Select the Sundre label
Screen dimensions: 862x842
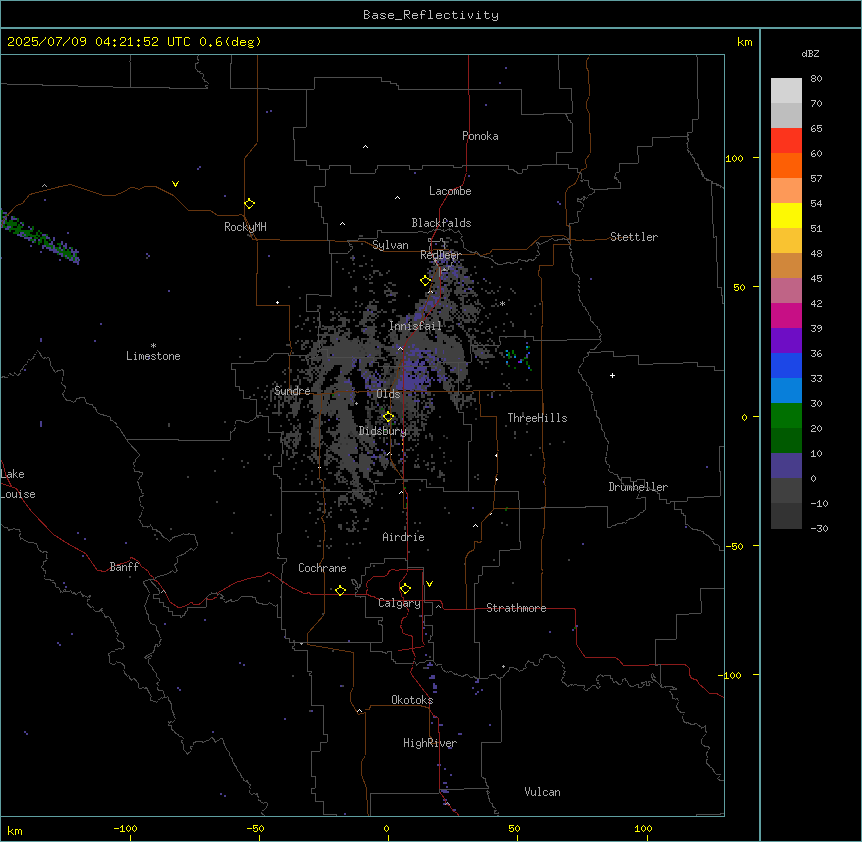click(x=292, y=391)
